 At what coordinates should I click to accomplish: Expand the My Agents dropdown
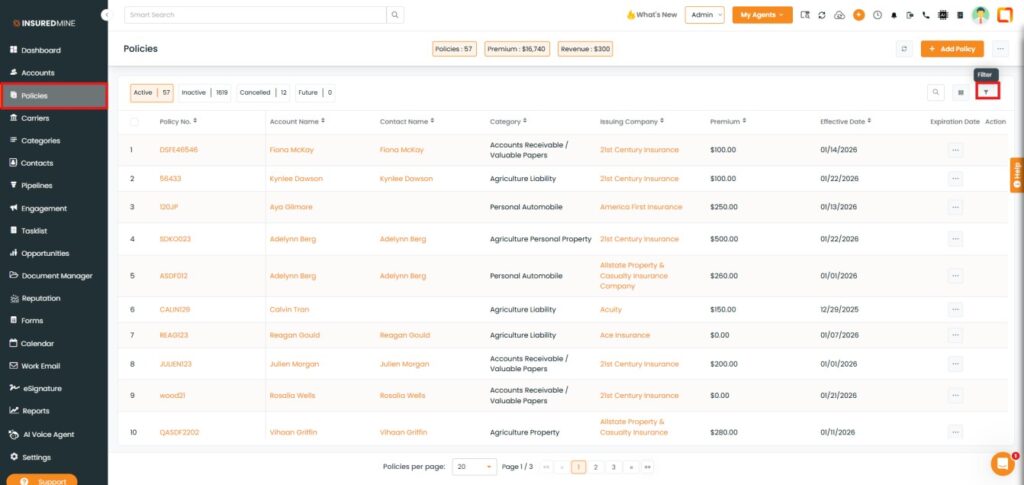(x=761, y=15)
